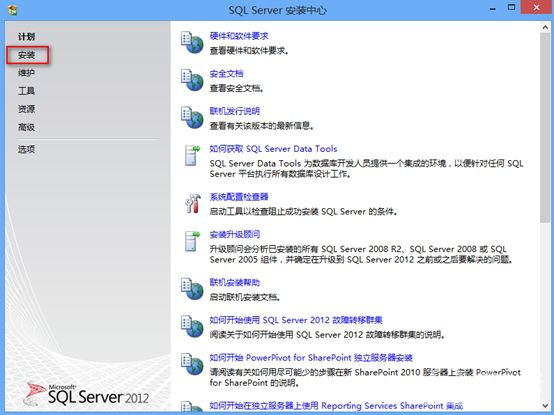Click the document-globe icon next to 安全文档
554x415 pixels.
(x=192, y=80)
